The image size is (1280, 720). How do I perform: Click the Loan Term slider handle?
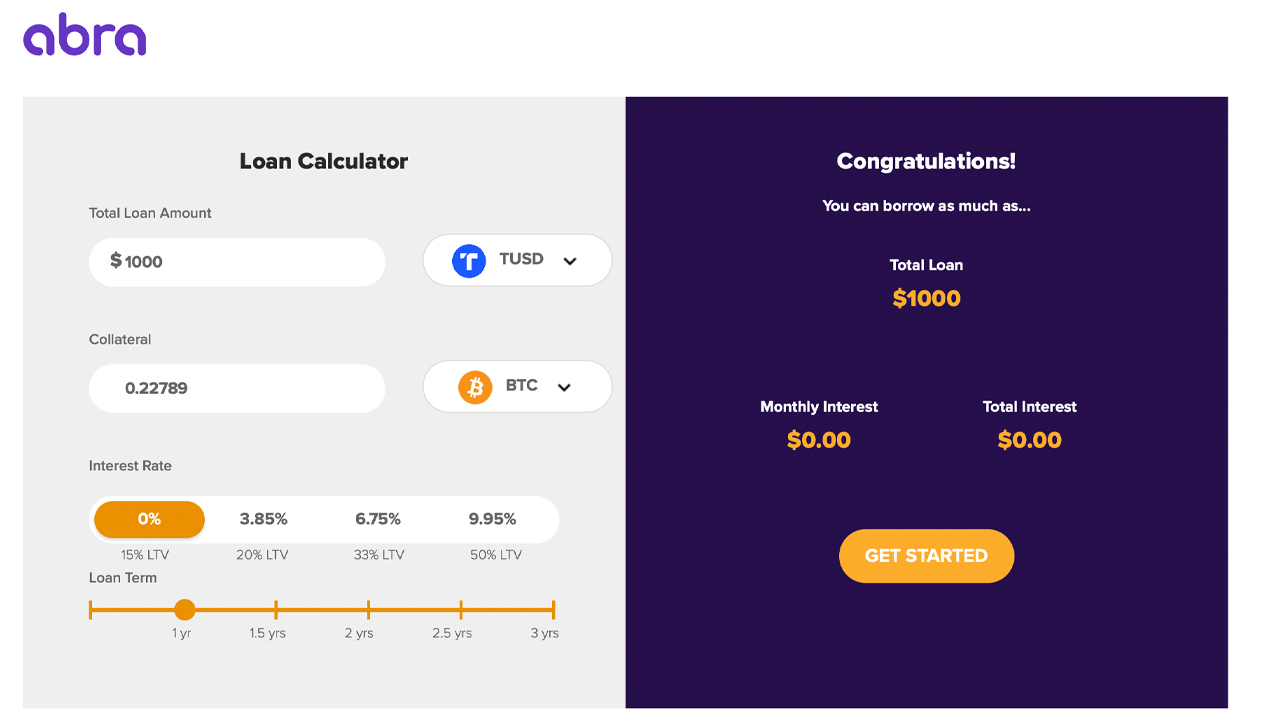coord(184,609)
